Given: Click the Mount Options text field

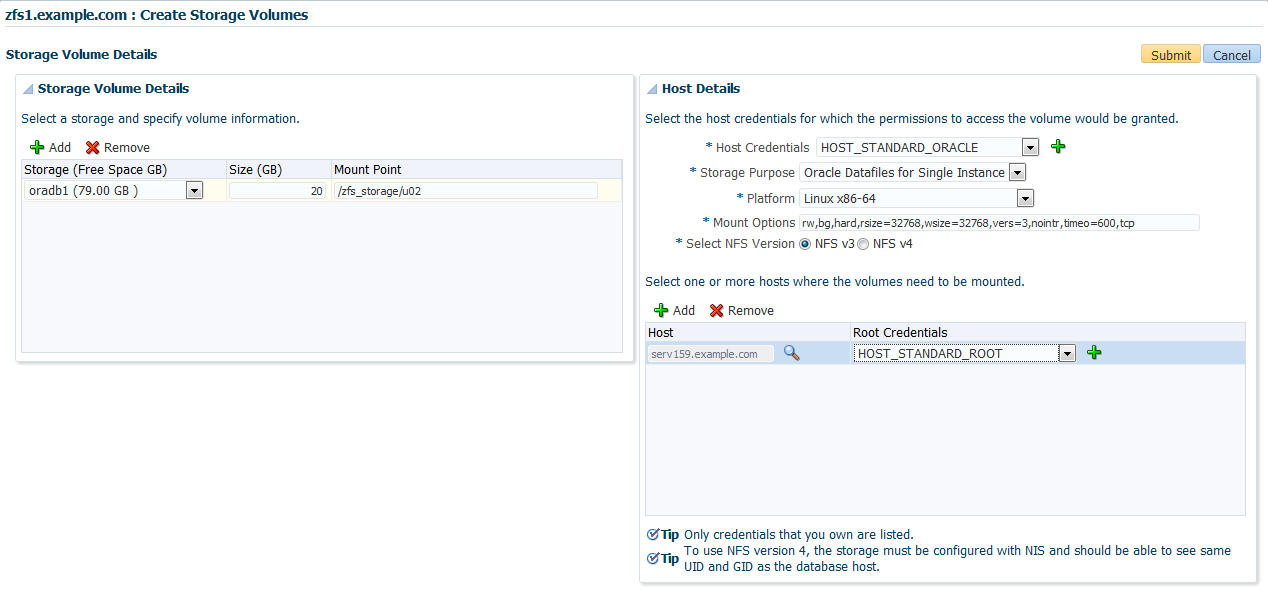Looking at the screenshot, I should (998, 223).
